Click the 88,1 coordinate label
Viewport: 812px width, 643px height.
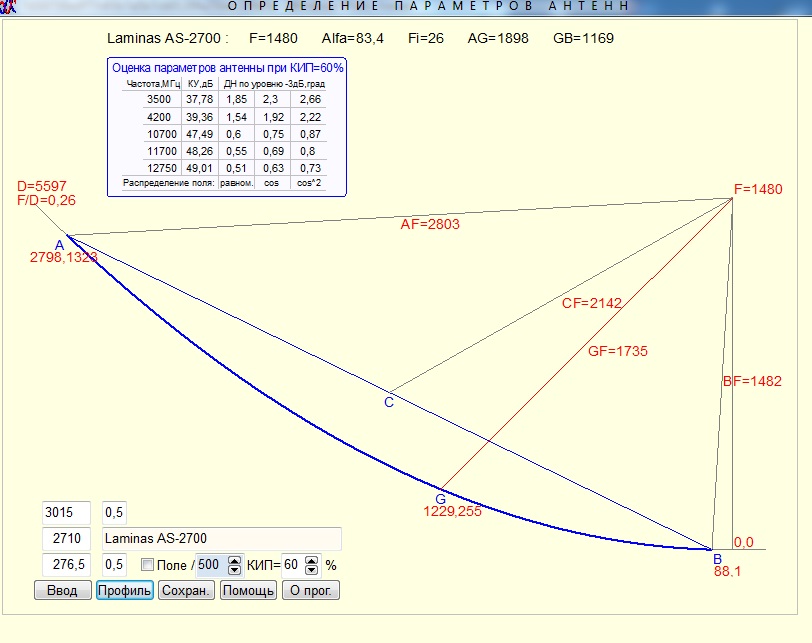coord(727,572)
